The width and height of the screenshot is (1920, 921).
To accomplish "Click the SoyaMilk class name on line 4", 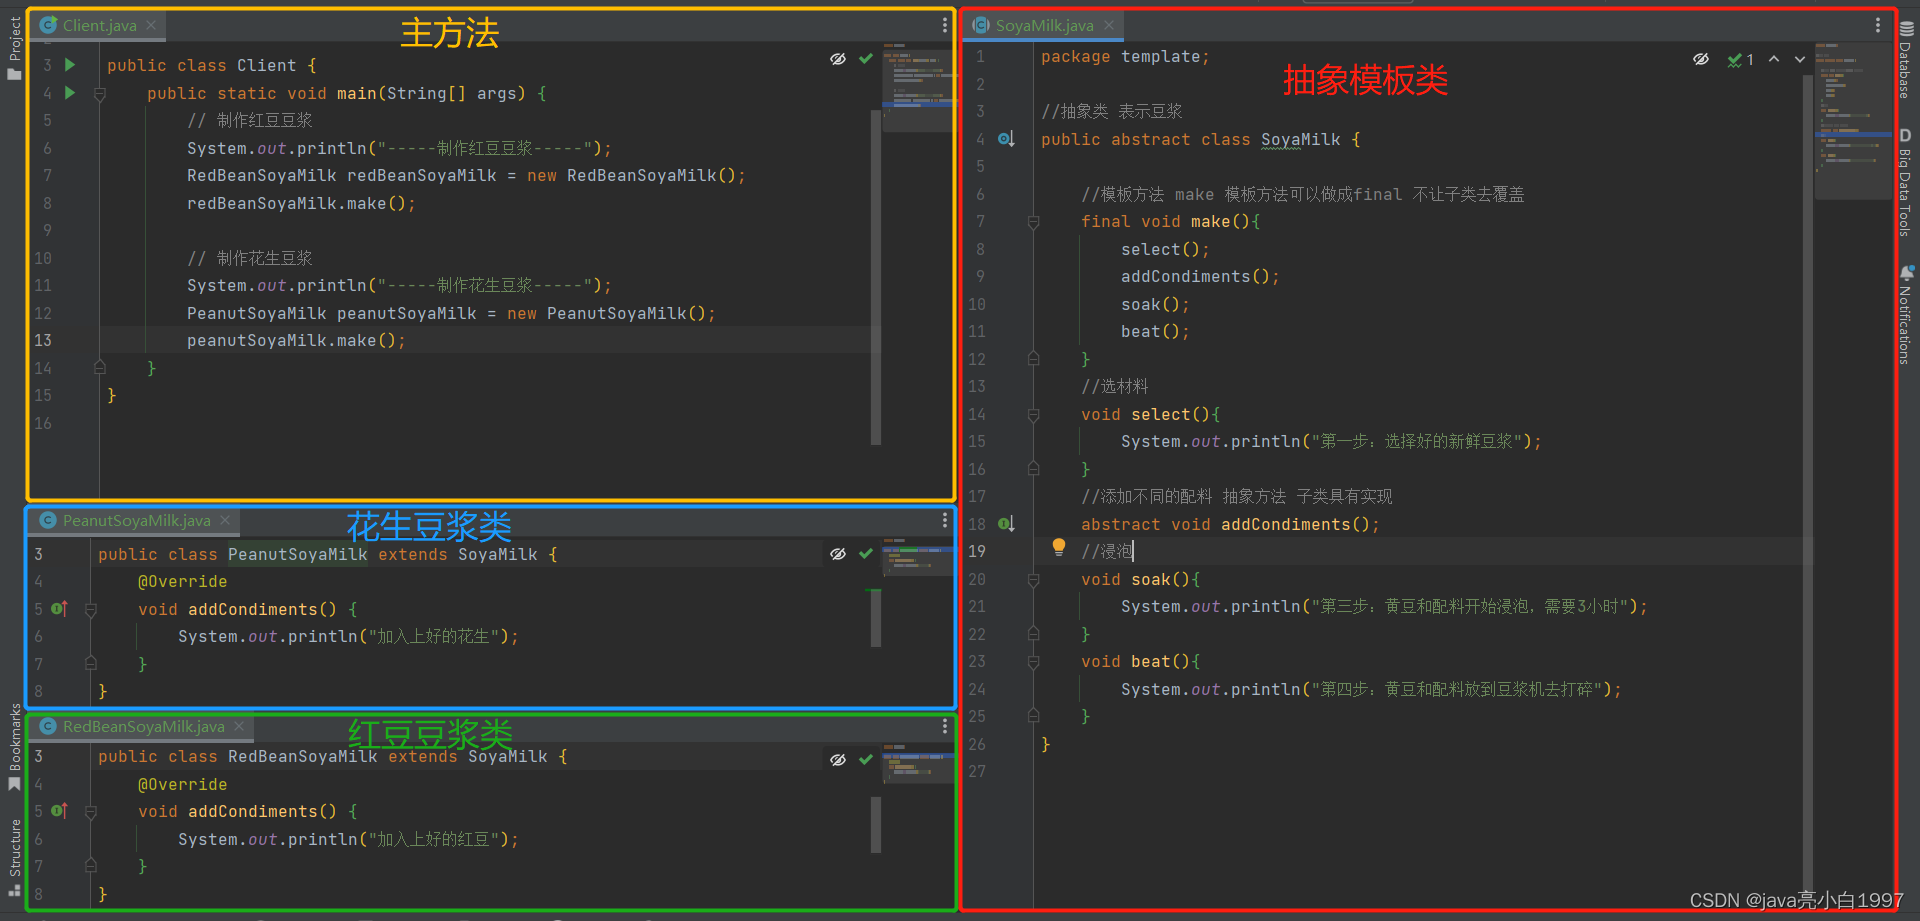I will 1300,139.
